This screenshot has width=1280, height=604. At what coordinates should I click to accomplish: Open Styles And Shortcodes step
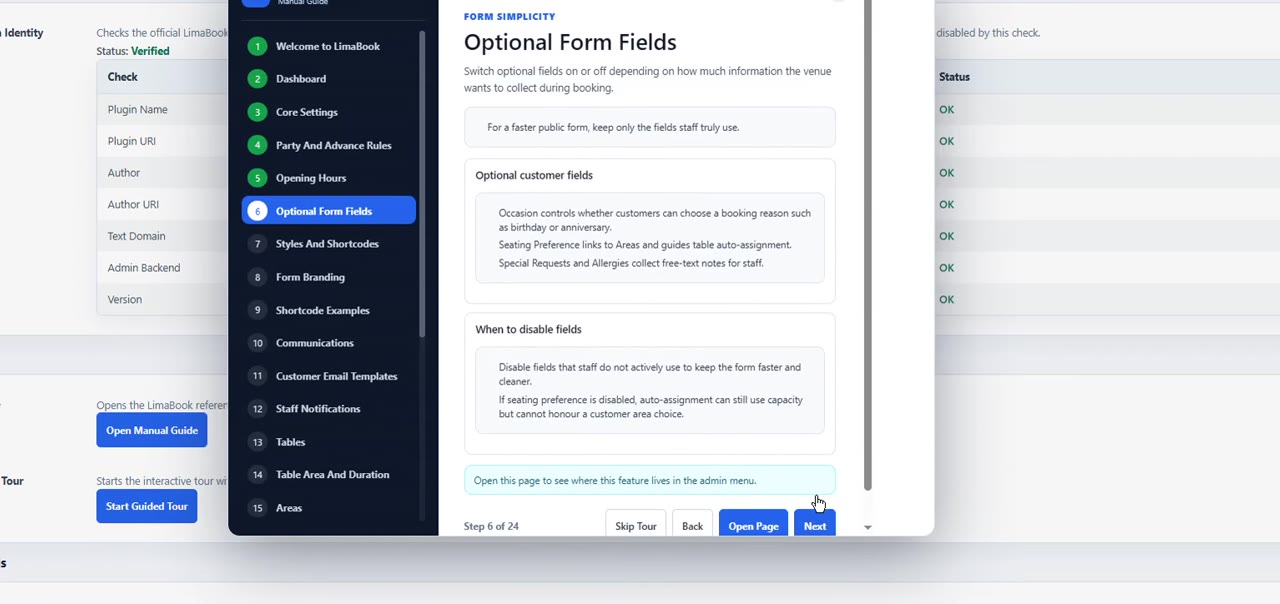click(328, 244)
